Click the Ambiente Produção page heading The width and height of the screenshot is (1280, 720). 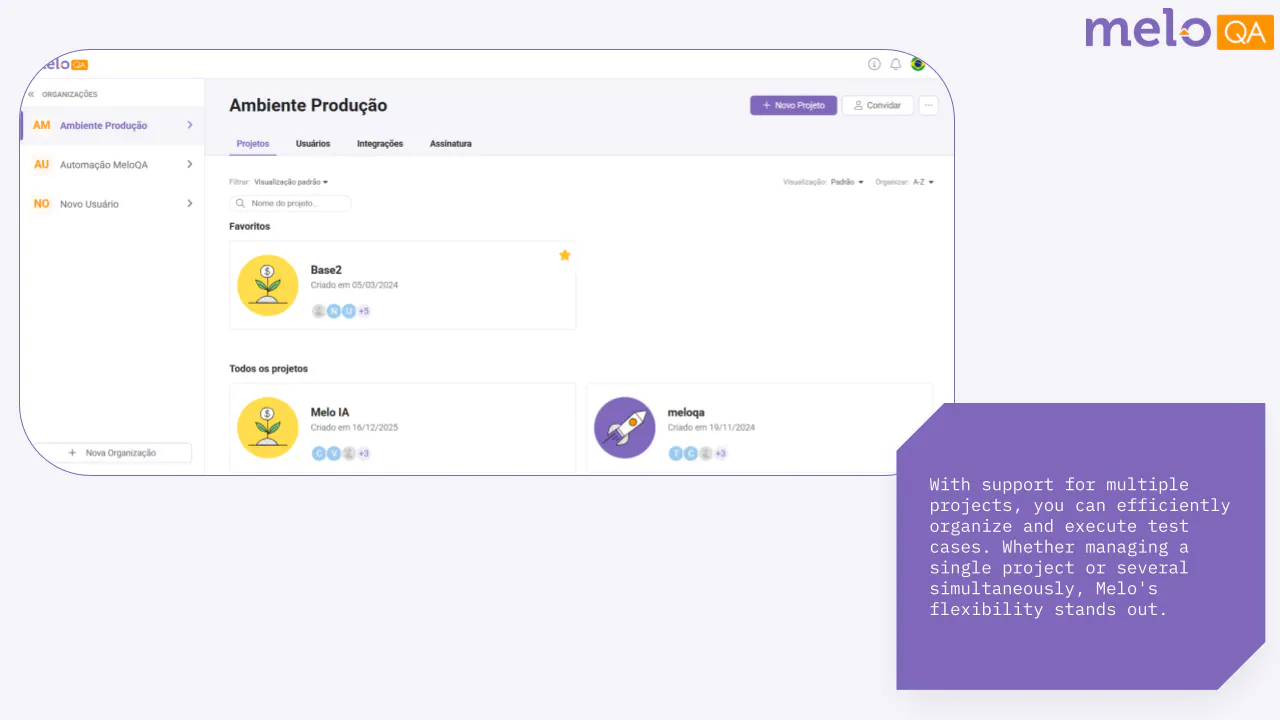[x=308, y=106]
